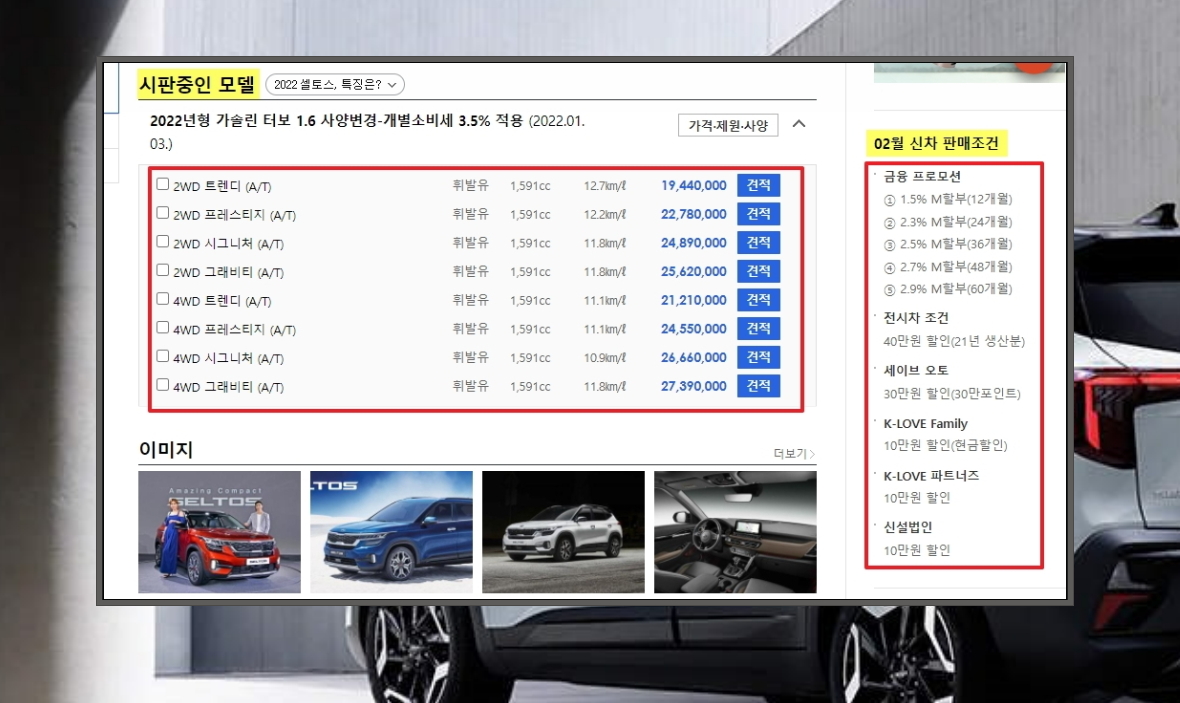Click the 12.7km/ℓ fuel economy value
Viewport: 1180px width, 703px height.
coord(605,185)
